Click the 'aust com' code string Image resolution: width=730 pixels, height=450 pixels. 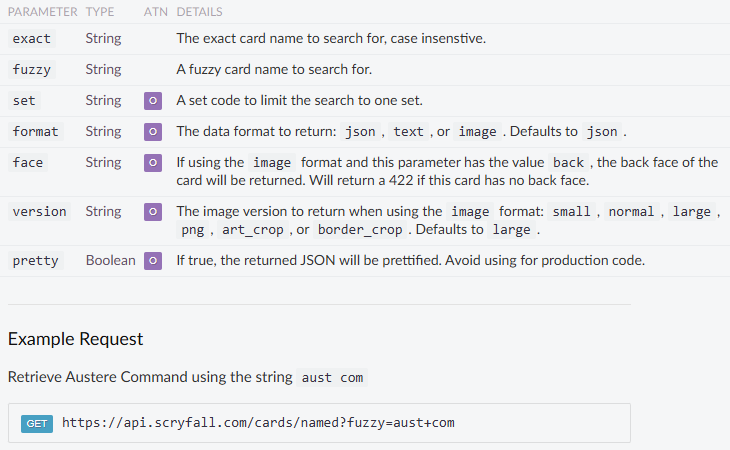331,378
